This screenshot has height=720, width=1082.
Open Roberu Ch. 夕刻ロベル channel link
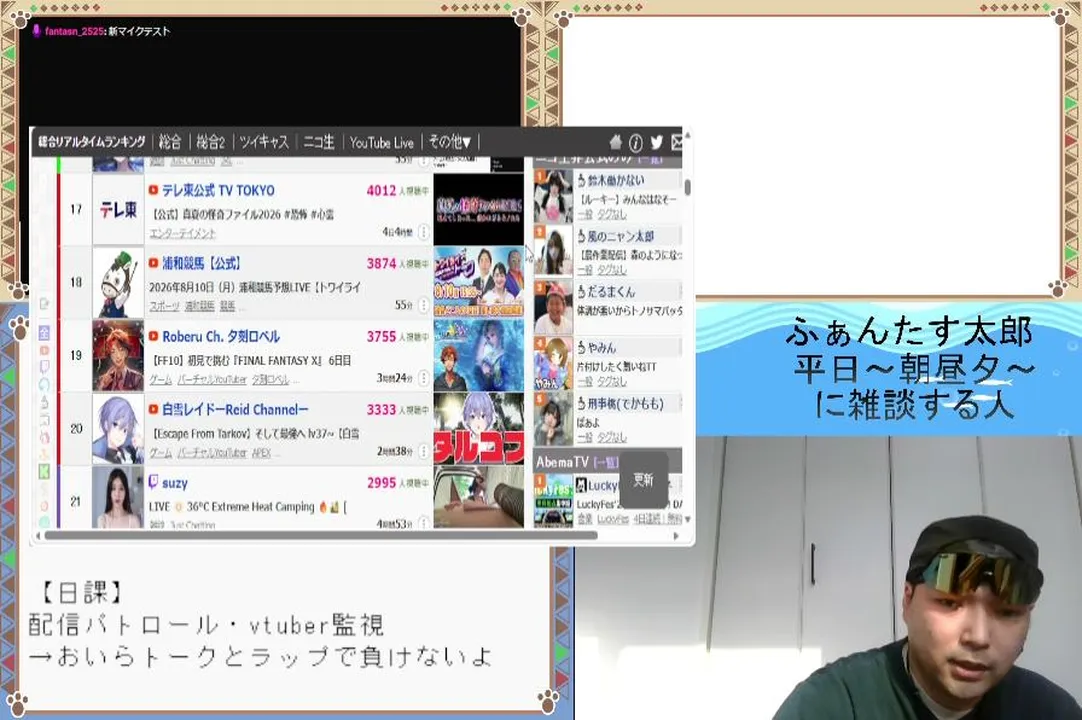pyautogui.click(x=221, y=336)
